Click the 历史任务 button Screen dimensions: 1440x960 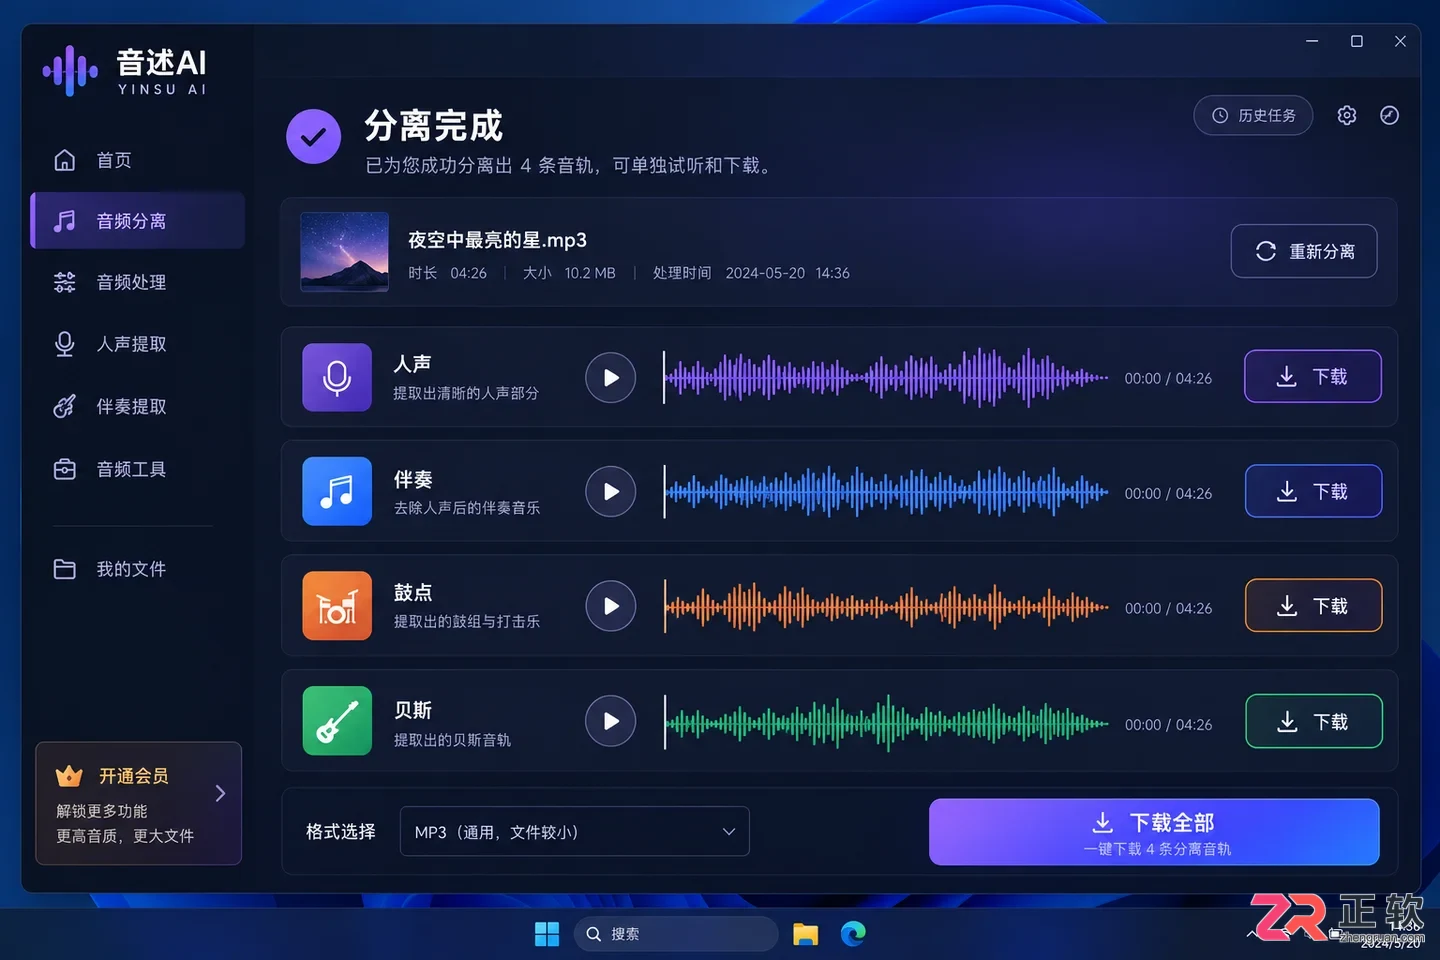[x=1253, y=116]
